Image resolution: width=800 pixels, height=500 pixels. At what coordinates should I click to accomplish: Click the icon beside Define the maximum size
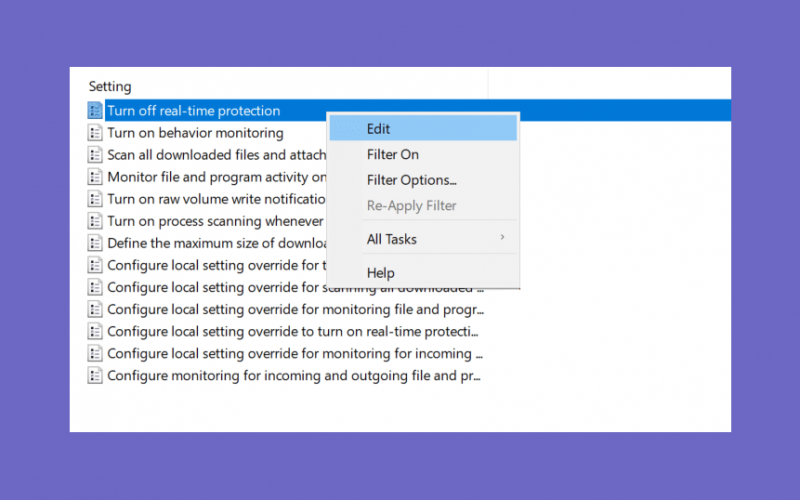point(95,243)
